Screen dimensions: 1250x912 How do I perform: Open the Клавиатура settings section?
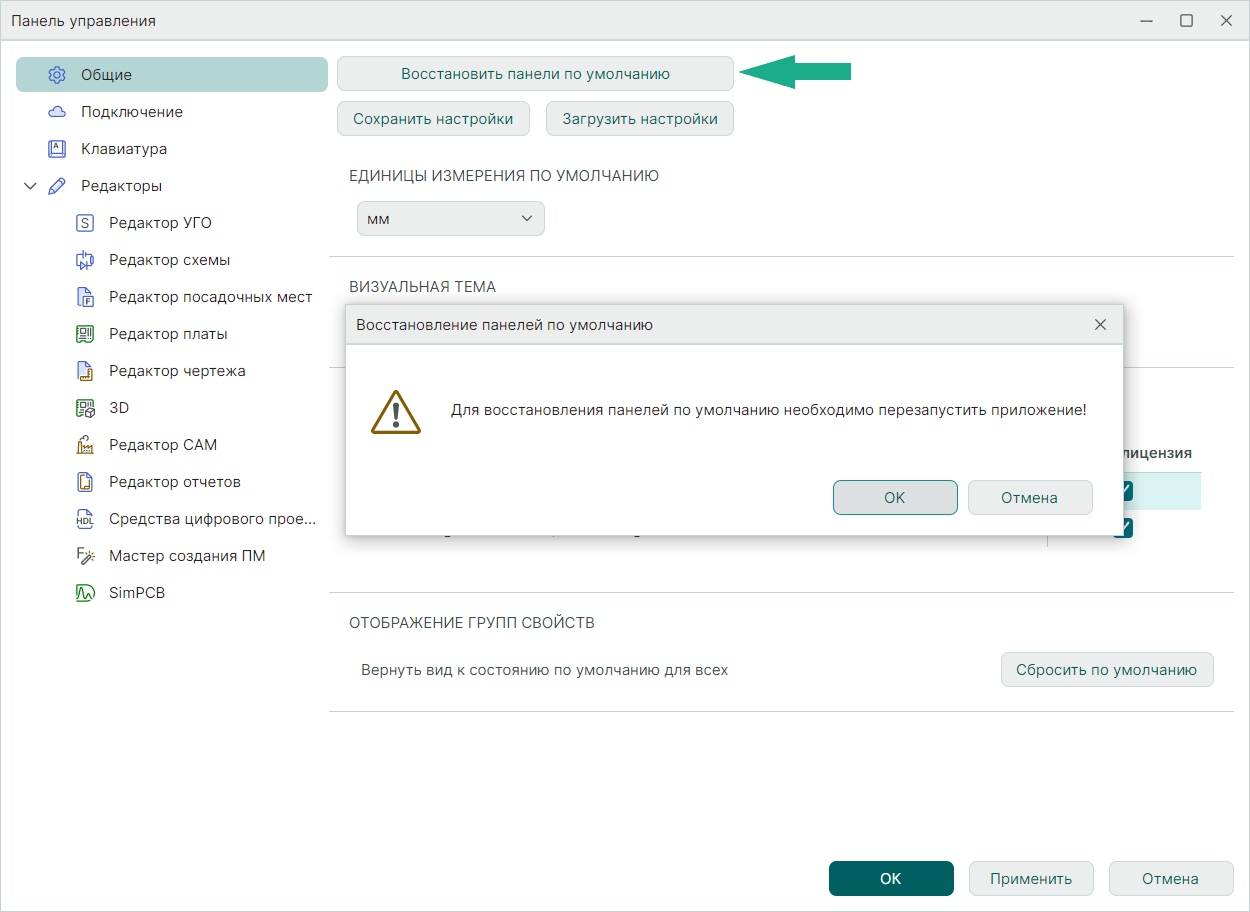pyautogui.click(x=124, y=149)
